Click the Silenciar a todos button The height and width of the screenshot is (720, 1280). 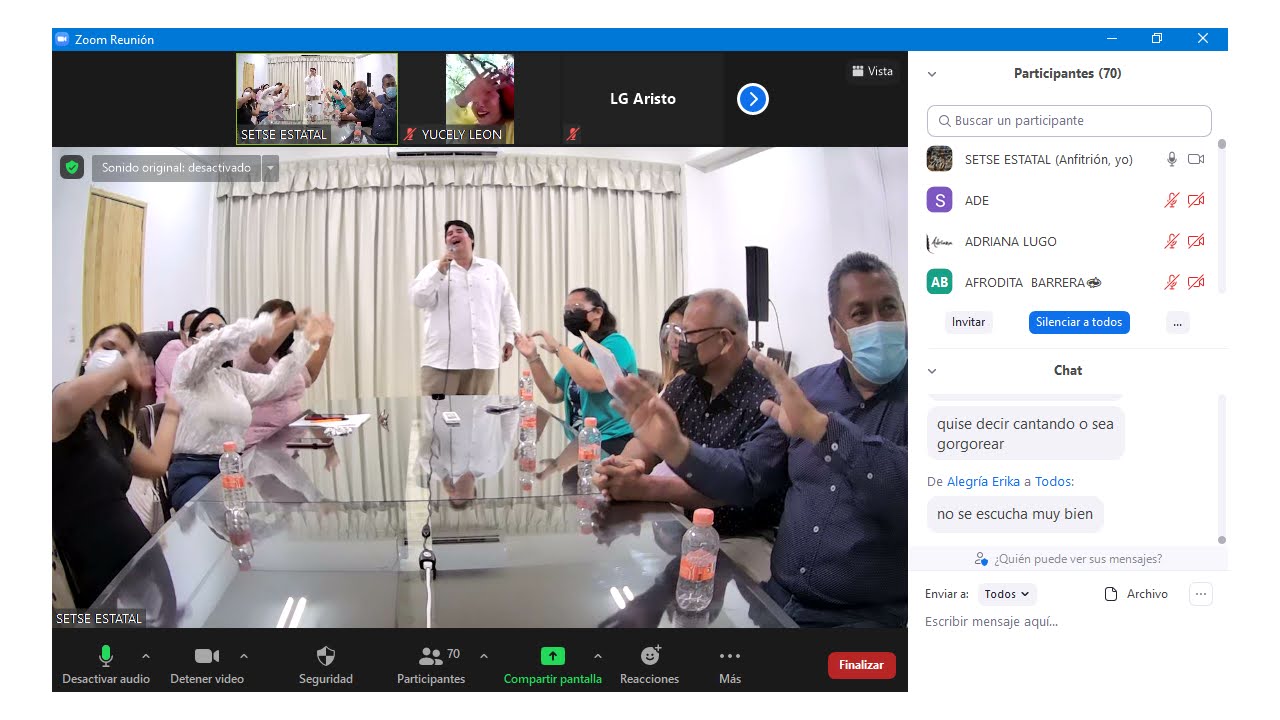[x=1079, y=322]
